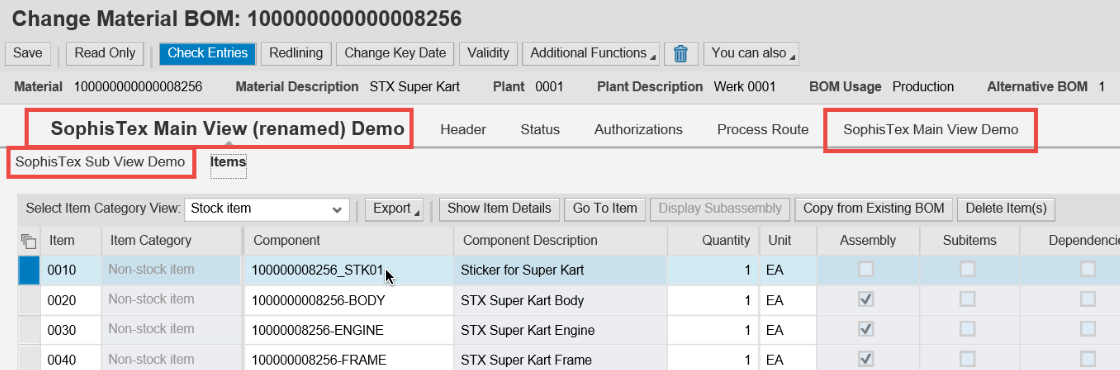
Task: Click the Item Category column header
Action: [x=171, y=241]
